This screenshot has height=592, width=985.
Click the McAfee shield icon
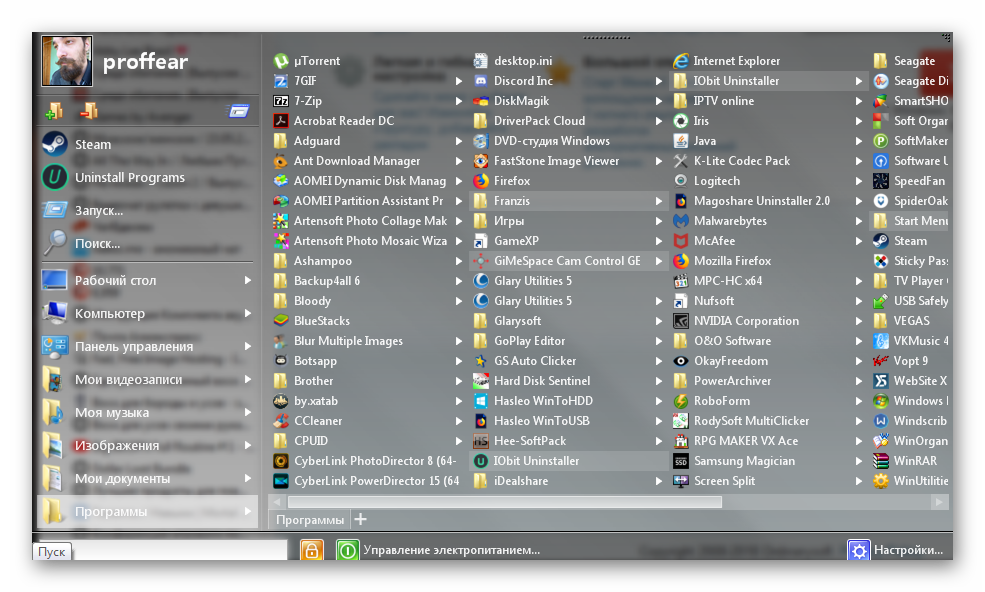pos(680,241)
